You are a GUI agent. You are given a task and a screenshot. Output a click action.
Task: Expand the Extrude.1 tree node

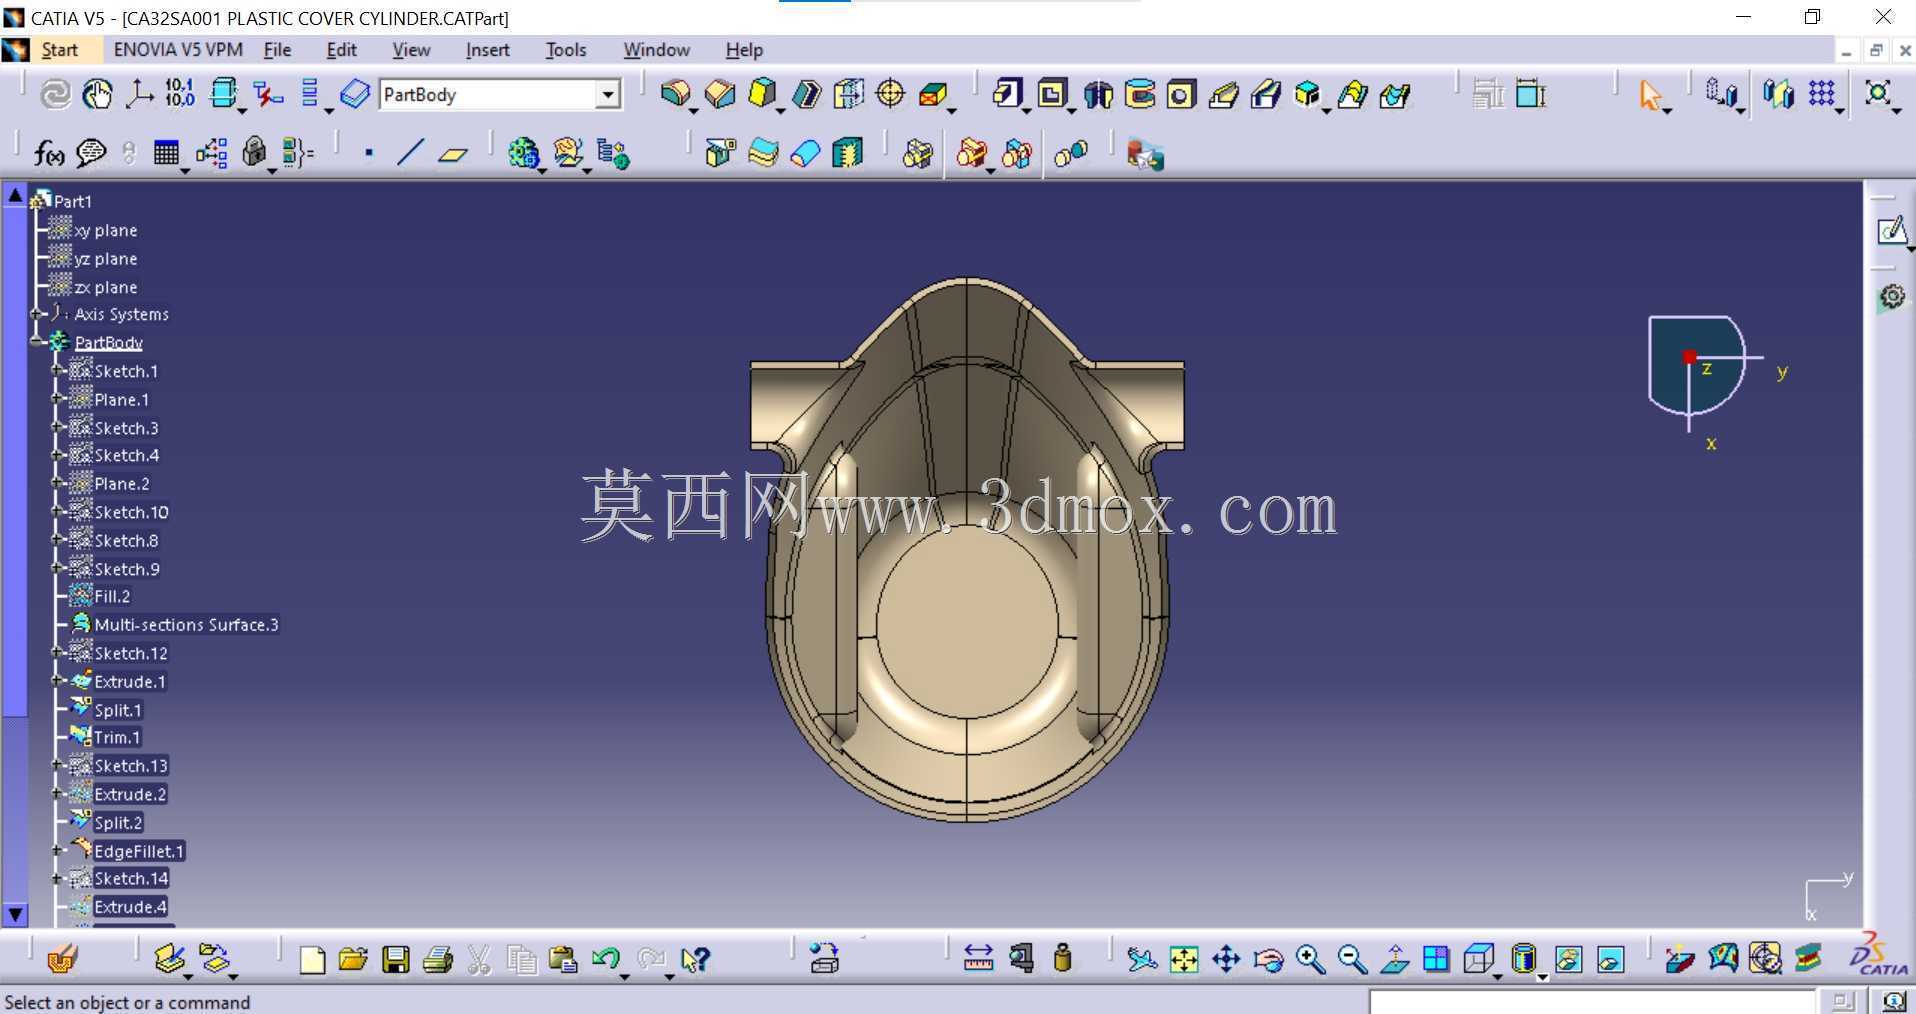pyautogui.click(x=58, y=682)
